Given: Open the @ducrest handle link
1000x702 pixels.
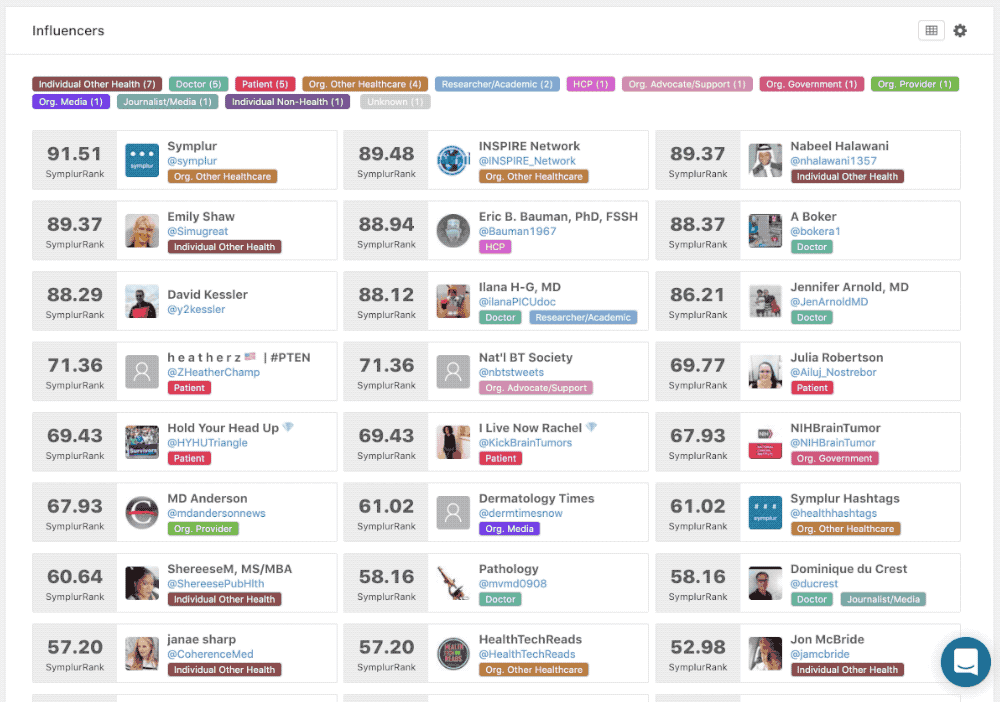Looking at the screenshot, I should pyautogui.click(x=814, y=584).
